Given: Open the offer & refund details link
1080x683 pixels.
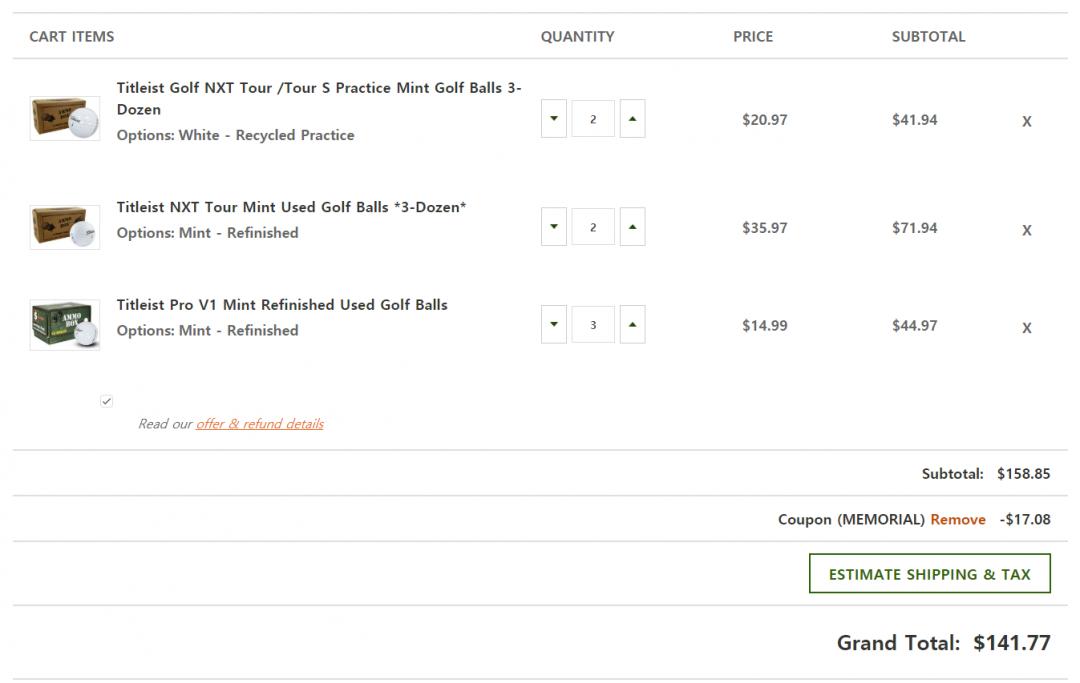Looking at the screenshot, I should click(259, 424).
